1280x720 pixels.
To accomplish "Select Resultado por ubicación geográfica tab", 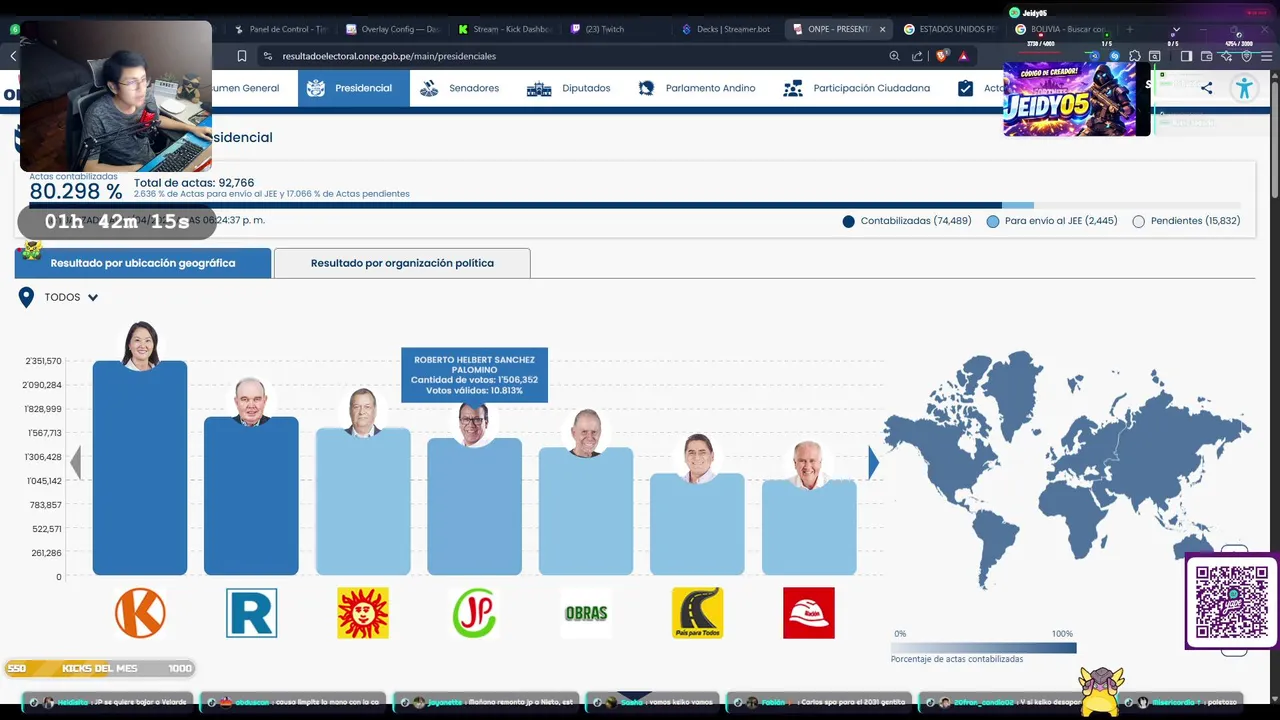I will point(143,263).
